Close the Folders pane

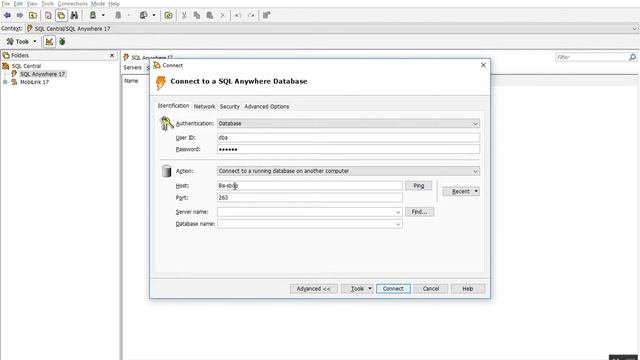click(112, 55)
